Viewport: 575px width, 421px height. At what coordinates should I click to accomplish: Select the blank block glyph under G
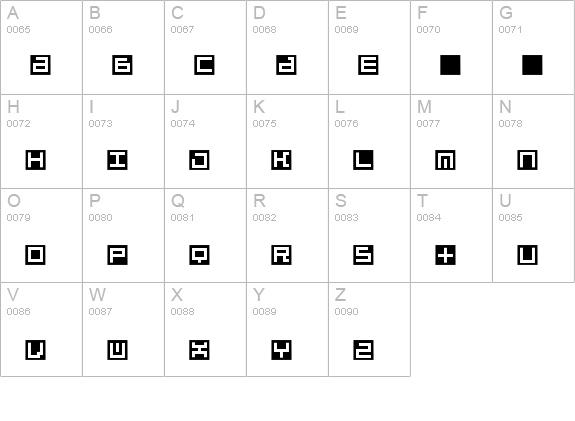click(532, 65)
